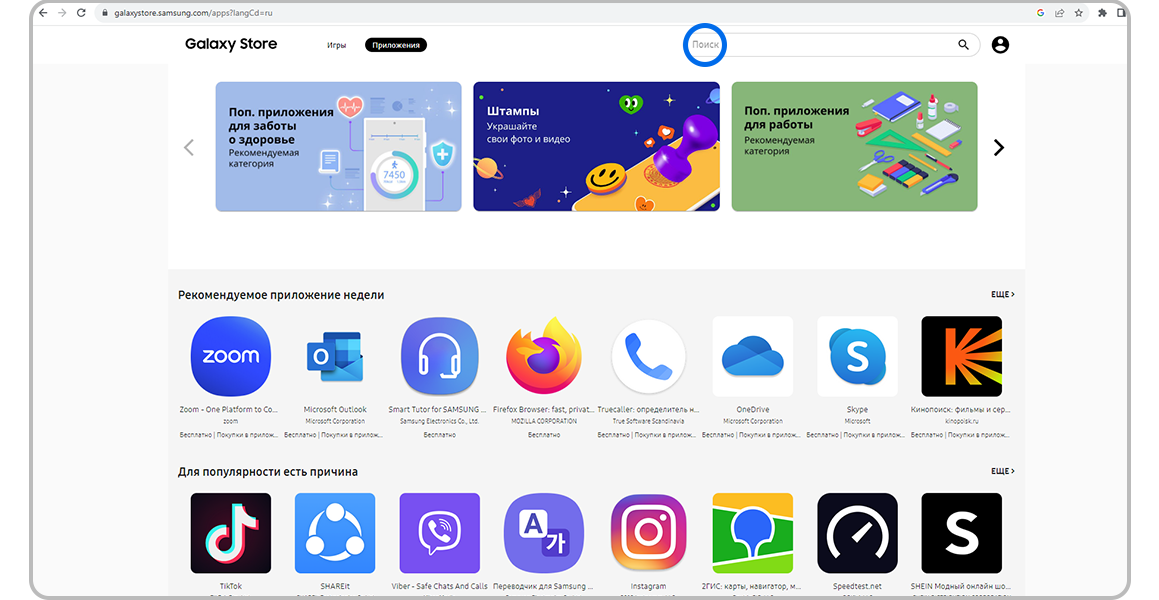Click the Truecaller: определитель title text
1159x600 pixels.
(x=648, y=409)
